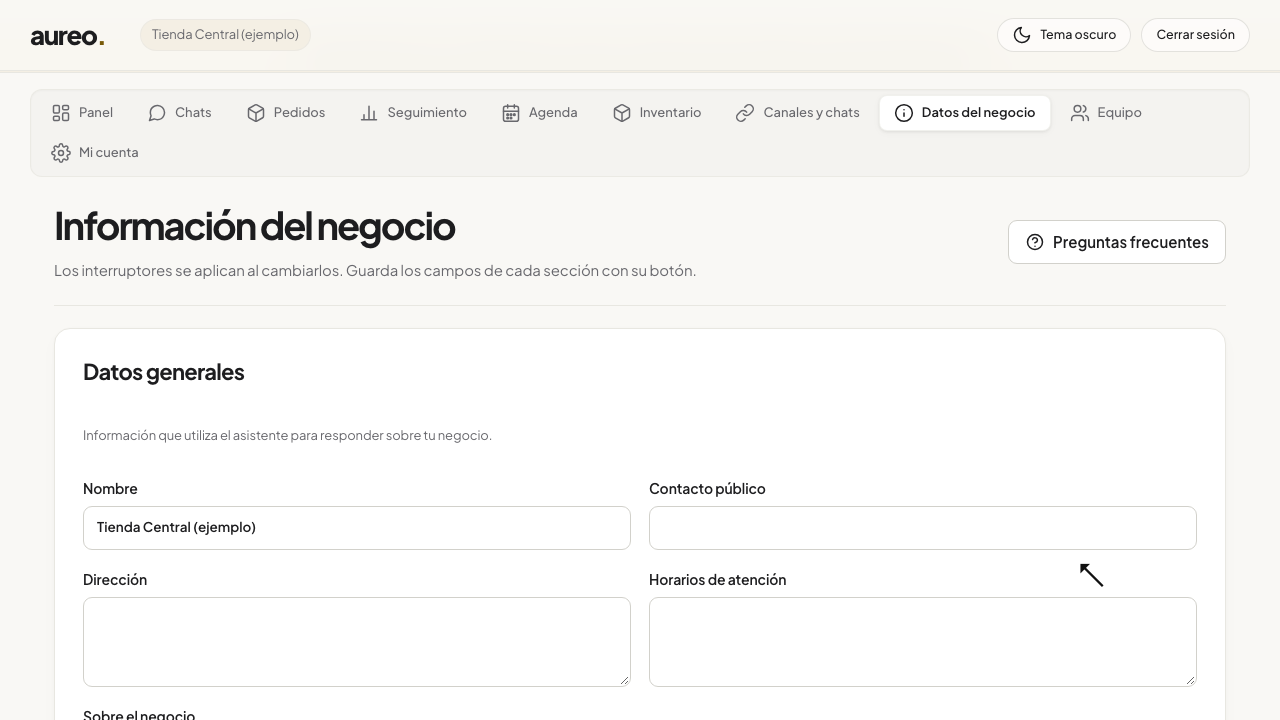The image size is (1280, 720).
Task: Click the Contacto público input field
Action: pyautogui.click(x=923, y=528)
